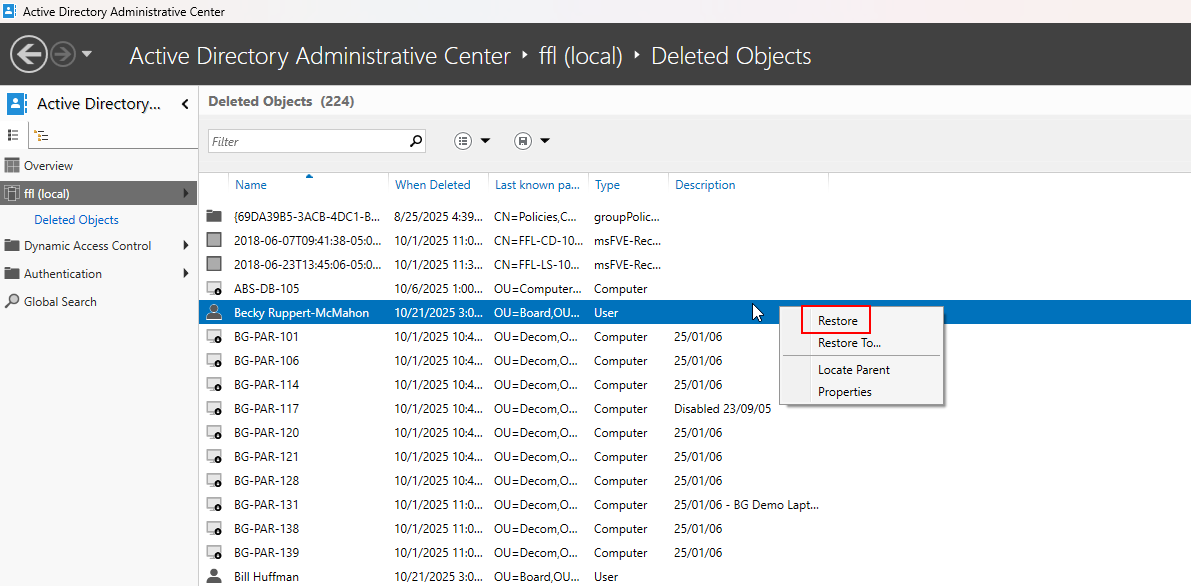
Task: Sort by Name column header
Action: (x=250, y=185)
